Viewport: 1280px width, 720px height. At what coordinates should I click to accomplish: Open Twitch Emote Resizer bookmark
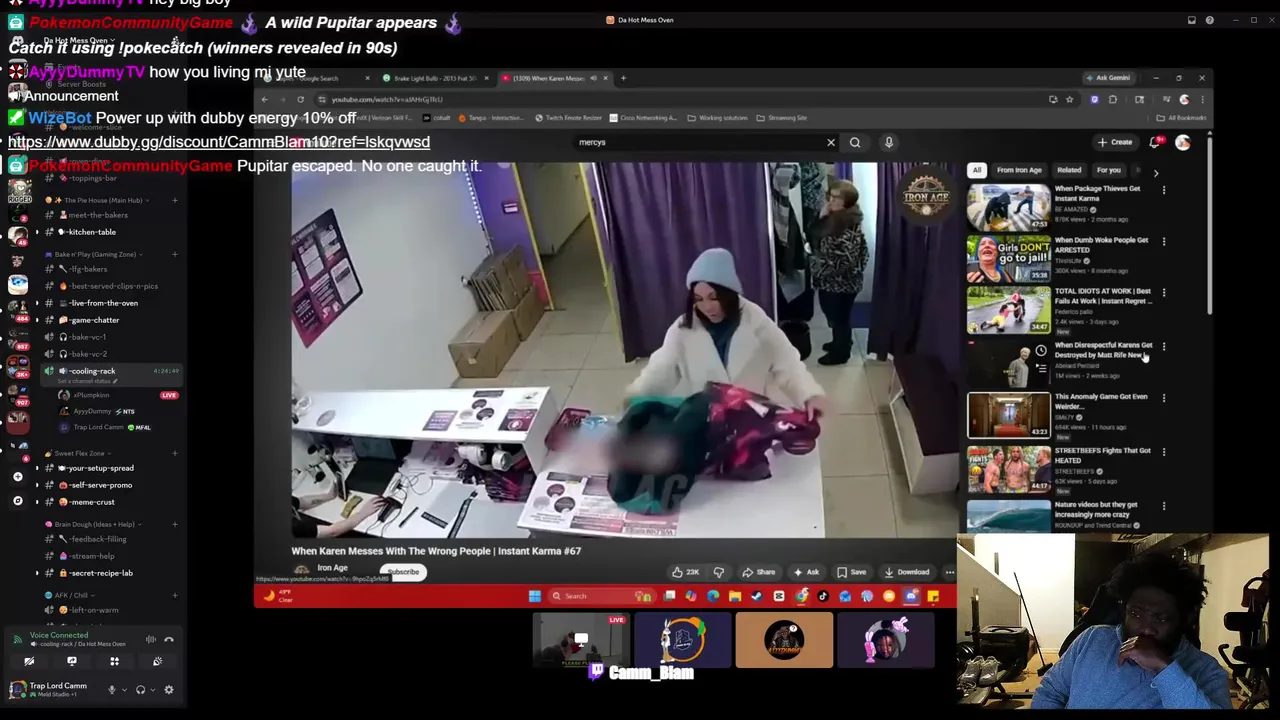pyautogui.click(x=570, y=118)
